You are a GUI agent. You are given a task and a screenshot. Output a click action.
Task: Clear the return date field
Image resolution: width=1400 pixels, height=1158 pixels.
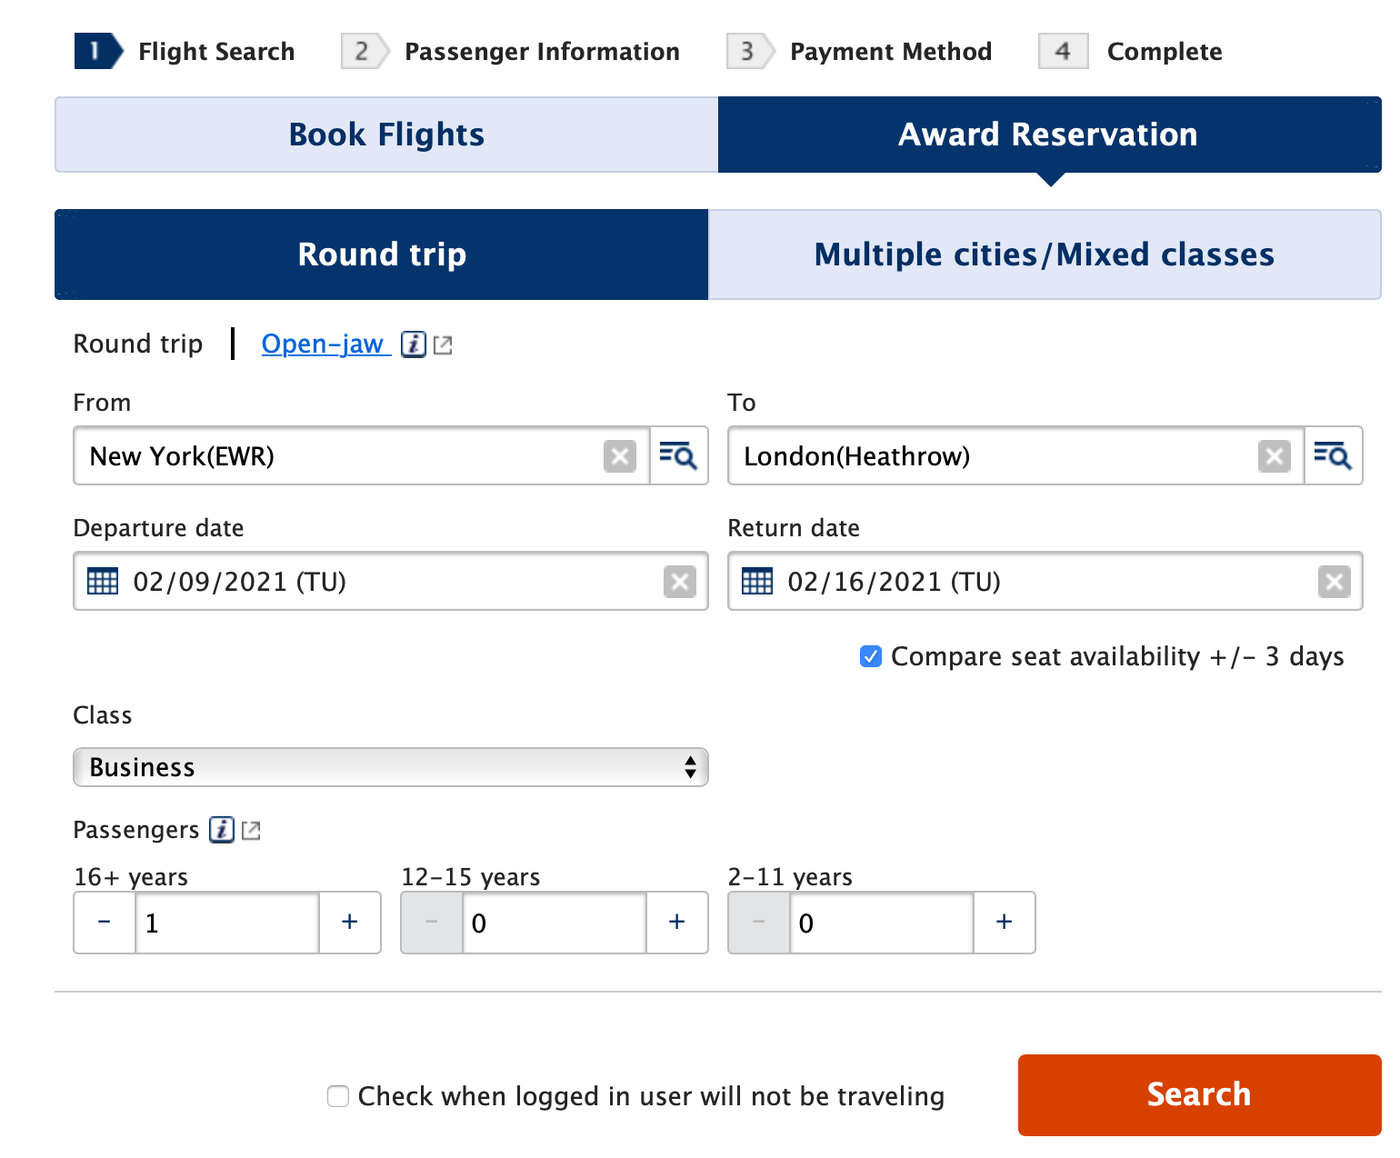point(1333,581)
